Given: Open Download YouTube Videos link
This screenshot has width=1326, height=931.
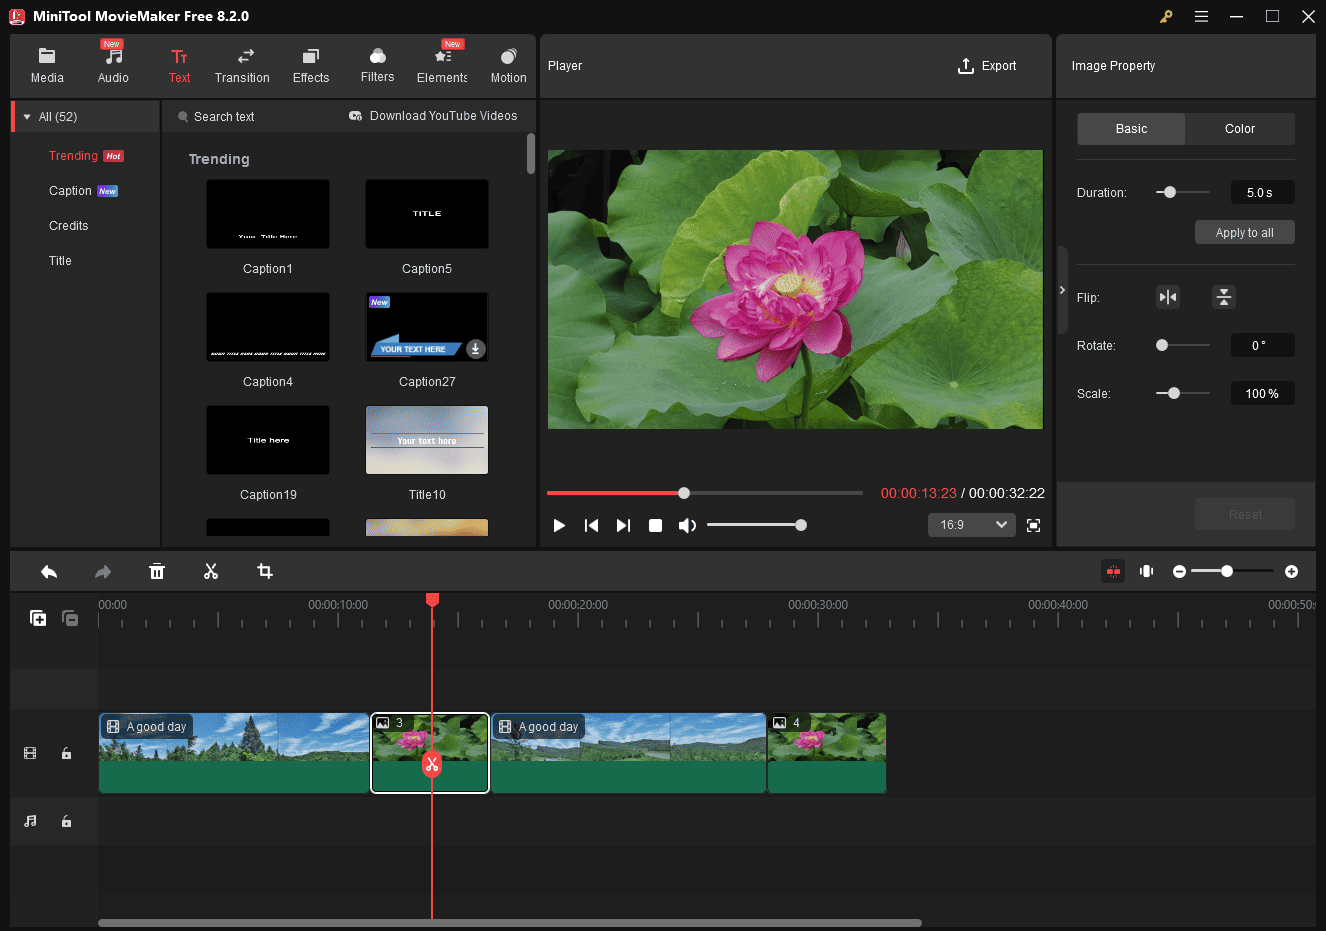Looking at the screenshot, I should point(433,116).
